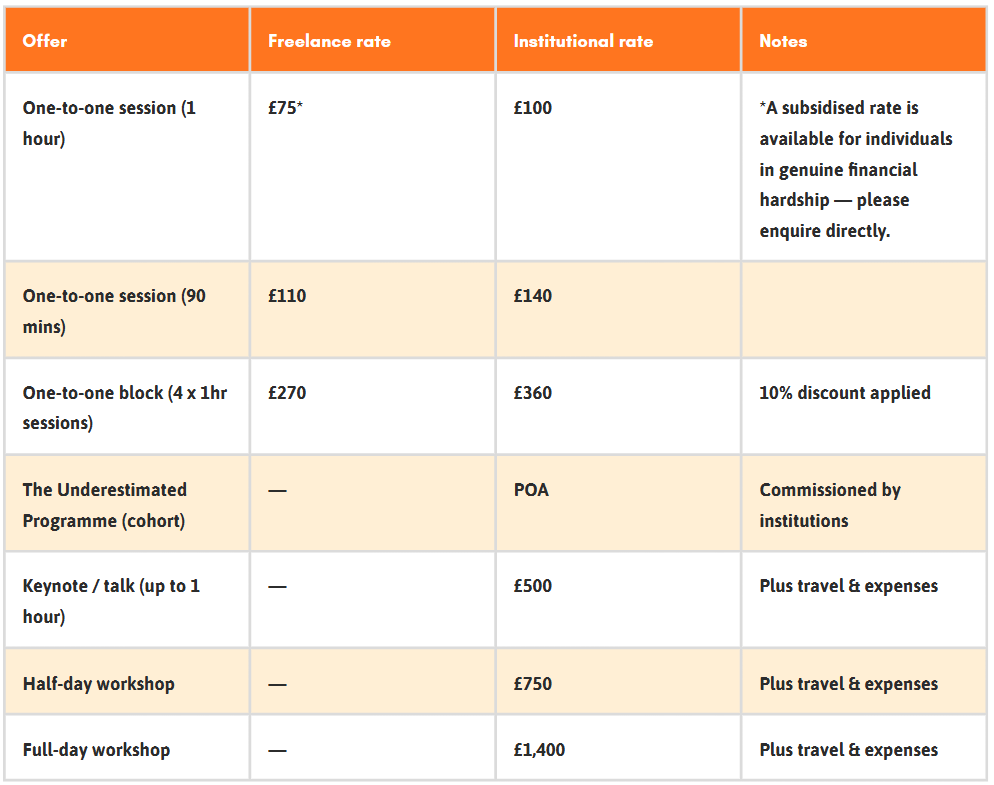Click the POA institutional rate cell

click(x=531, y=490)
